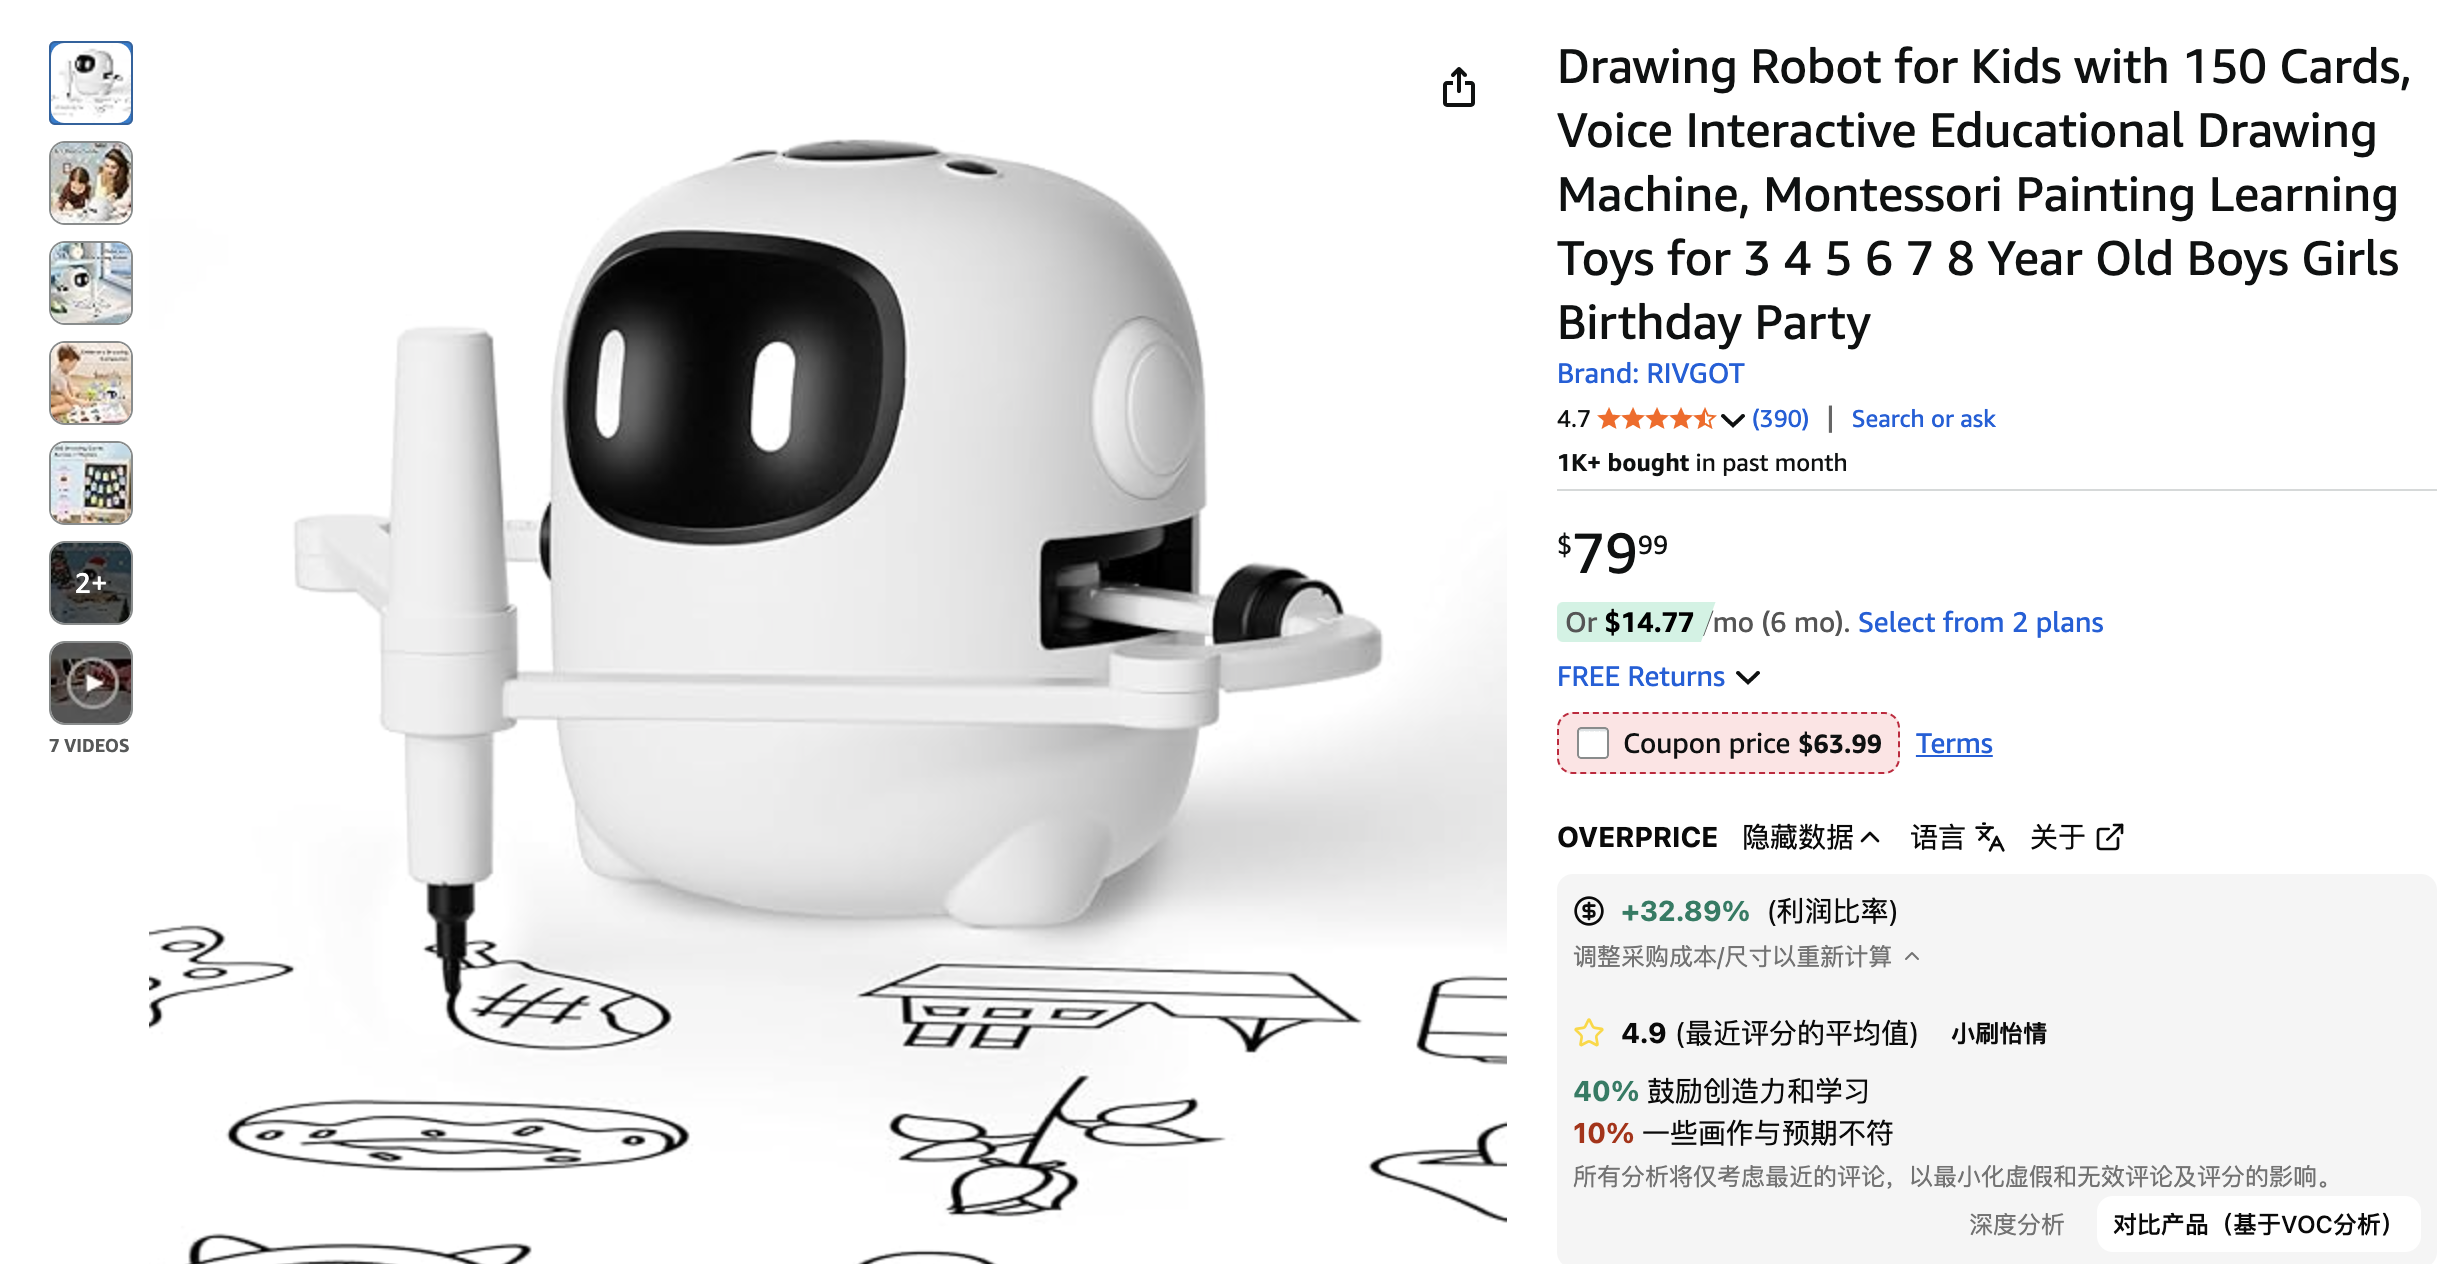Click the dollar profit ratio icon
The image size is (2438, 1264).
(1588, 911)
